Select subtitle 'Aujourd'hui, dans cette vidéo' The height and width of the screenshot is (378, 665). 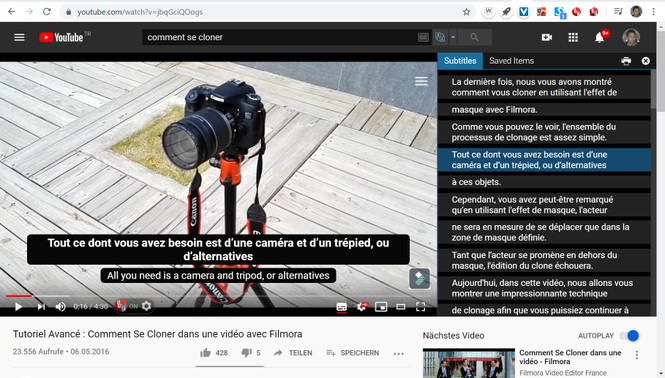[544, 288]
